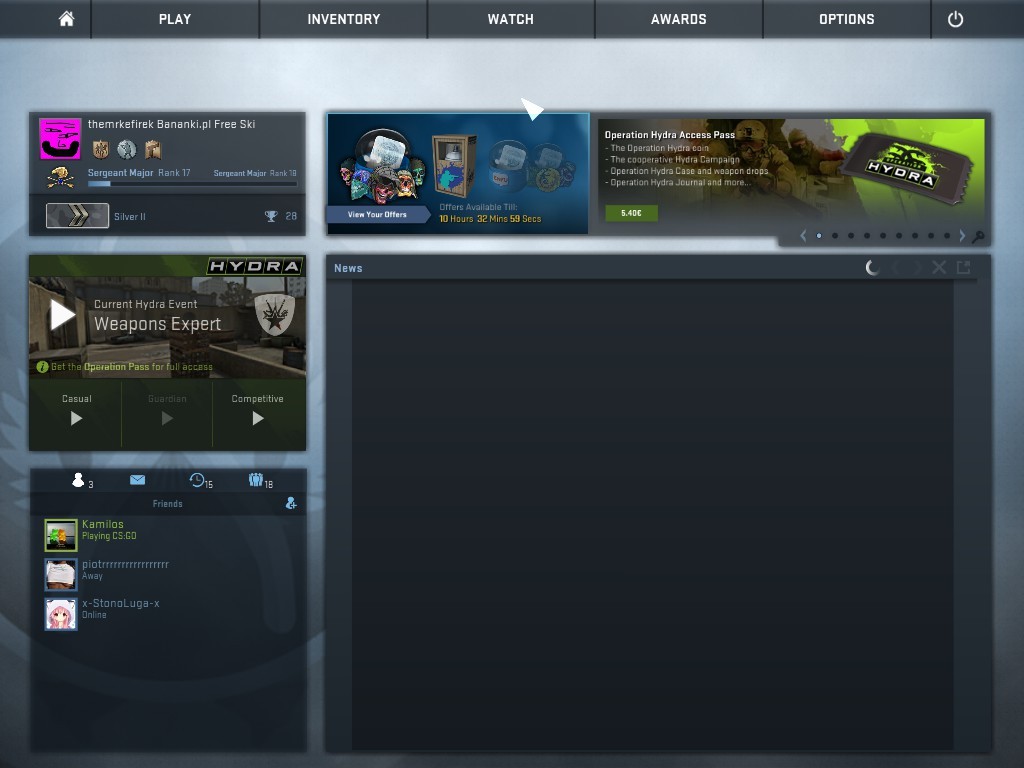Click the silver coin badge icon
1024x768 pixels.
click(127, 150)
